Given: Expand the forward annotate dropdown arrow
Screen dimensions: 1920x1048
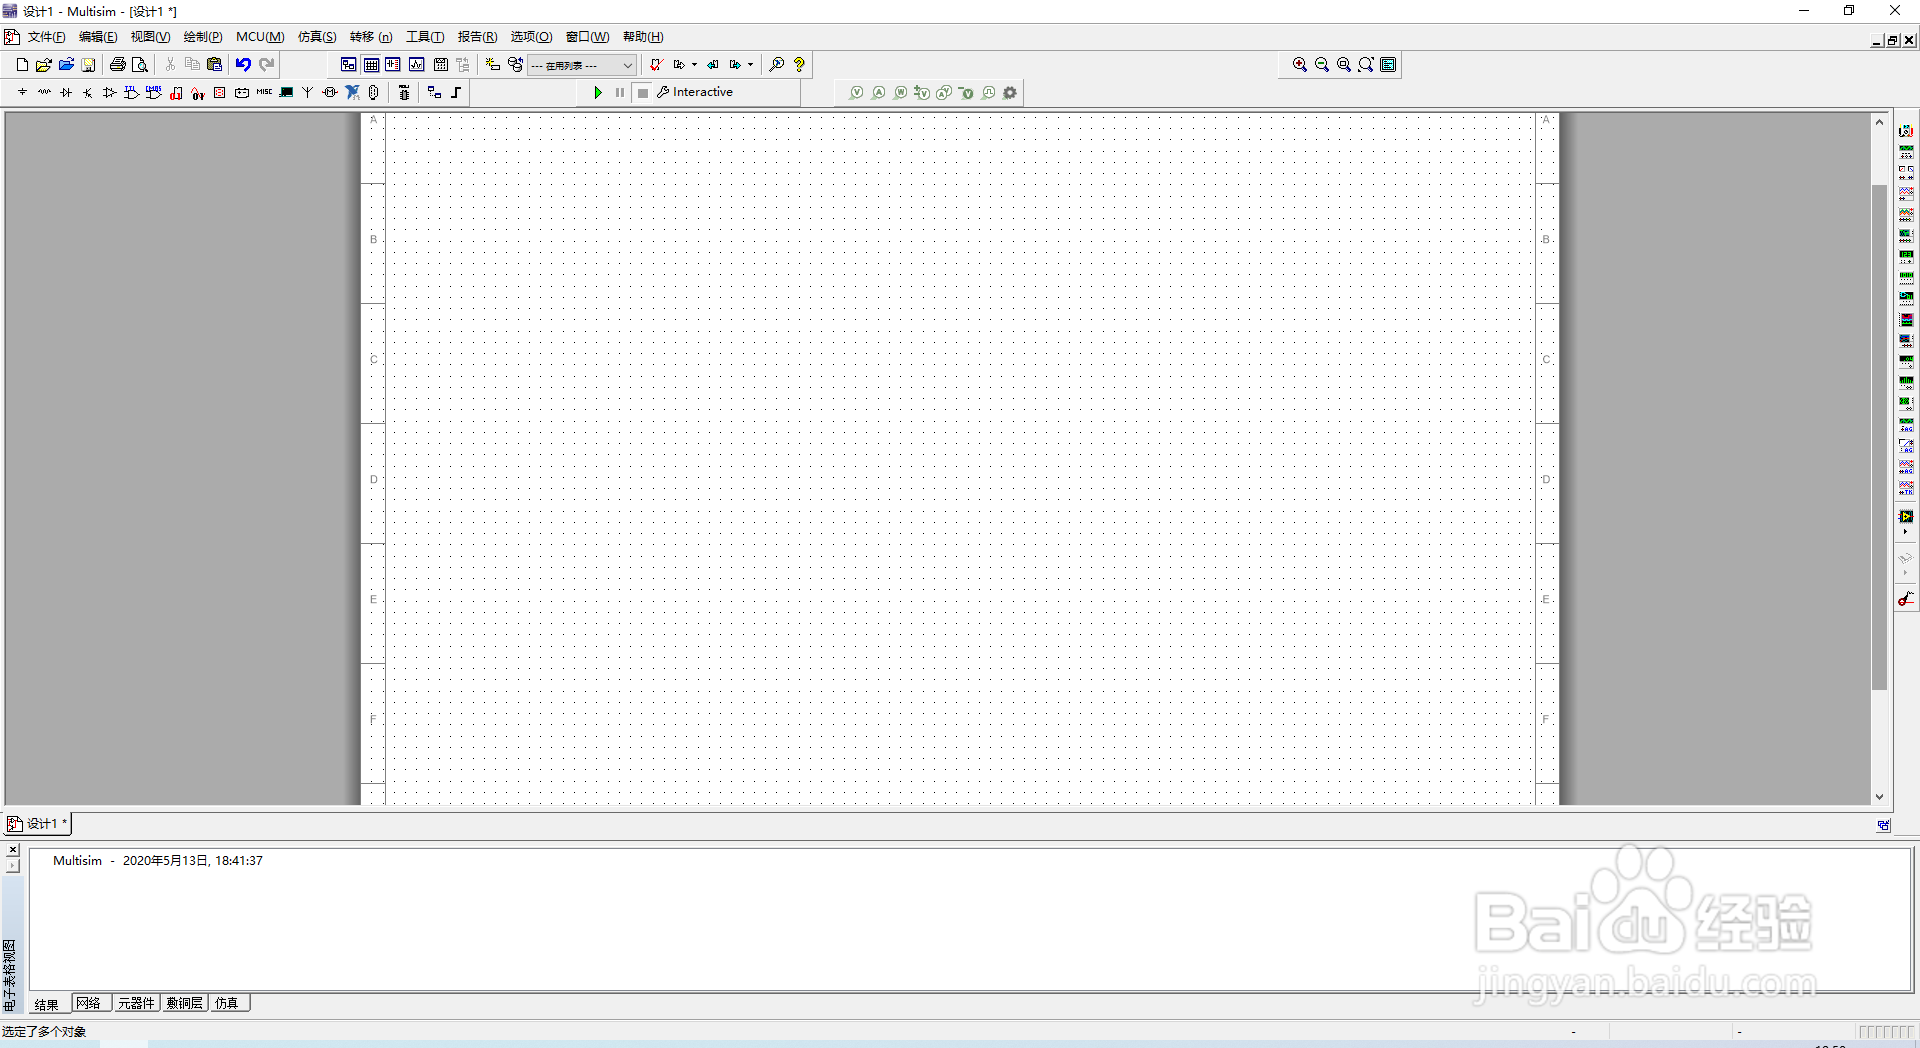Looking at the screenshot, I should pyautogui.click(x=750, y=65).
